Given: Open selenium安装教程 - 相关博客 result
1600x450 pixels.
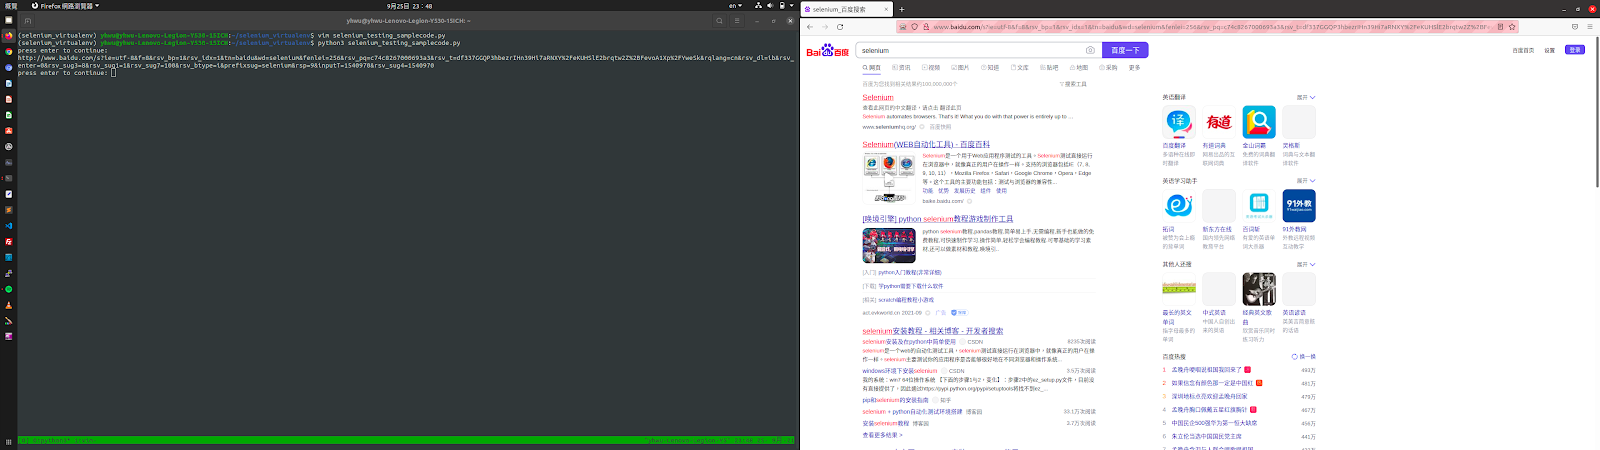Looking at the screenshot, I should tap(933, 331).
